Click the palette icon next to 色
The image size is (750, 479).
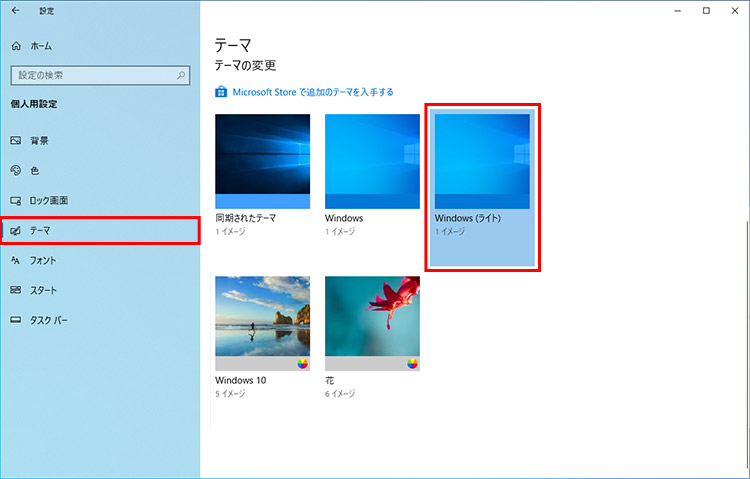[16, 170]
